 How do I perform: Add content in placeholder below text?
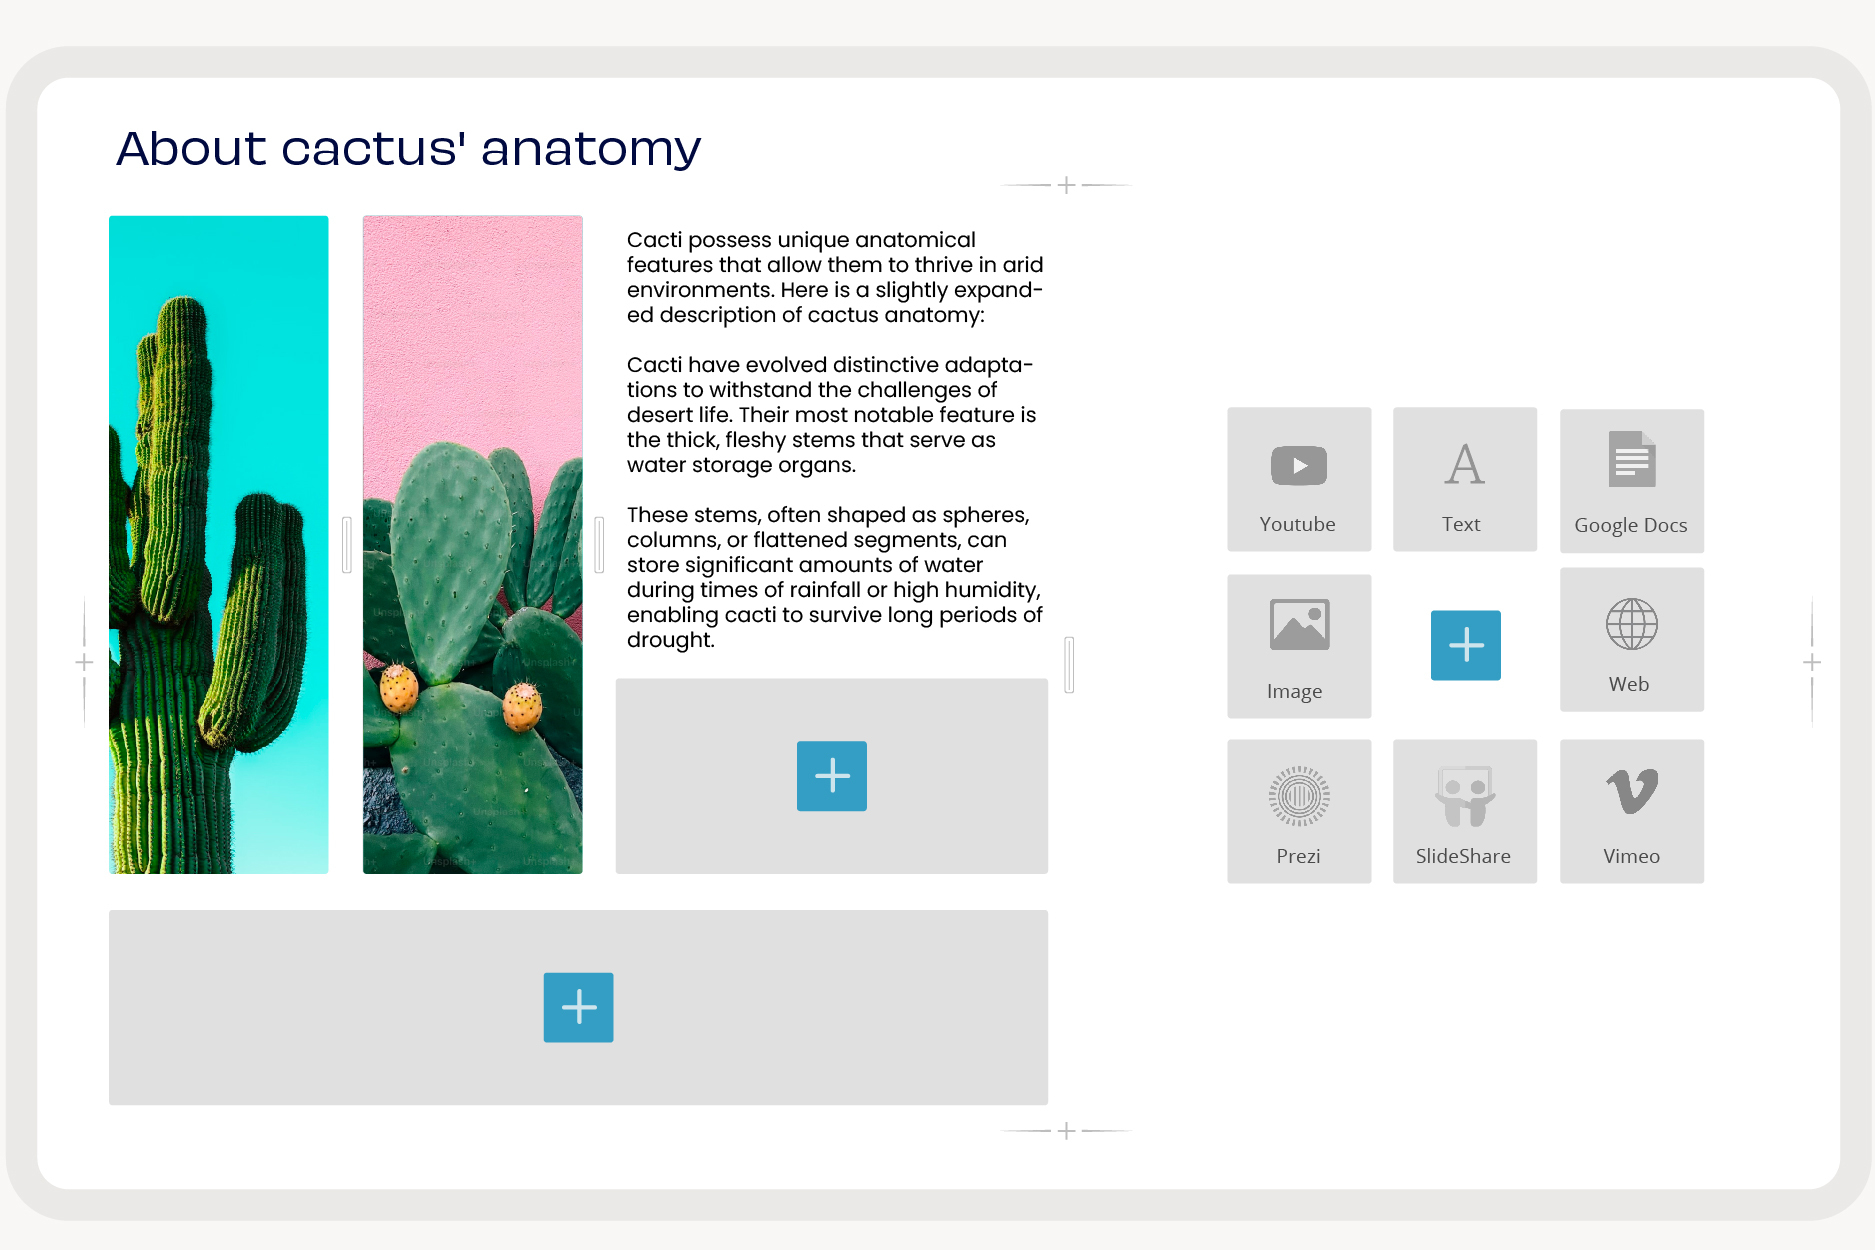(x=831, y=776)
